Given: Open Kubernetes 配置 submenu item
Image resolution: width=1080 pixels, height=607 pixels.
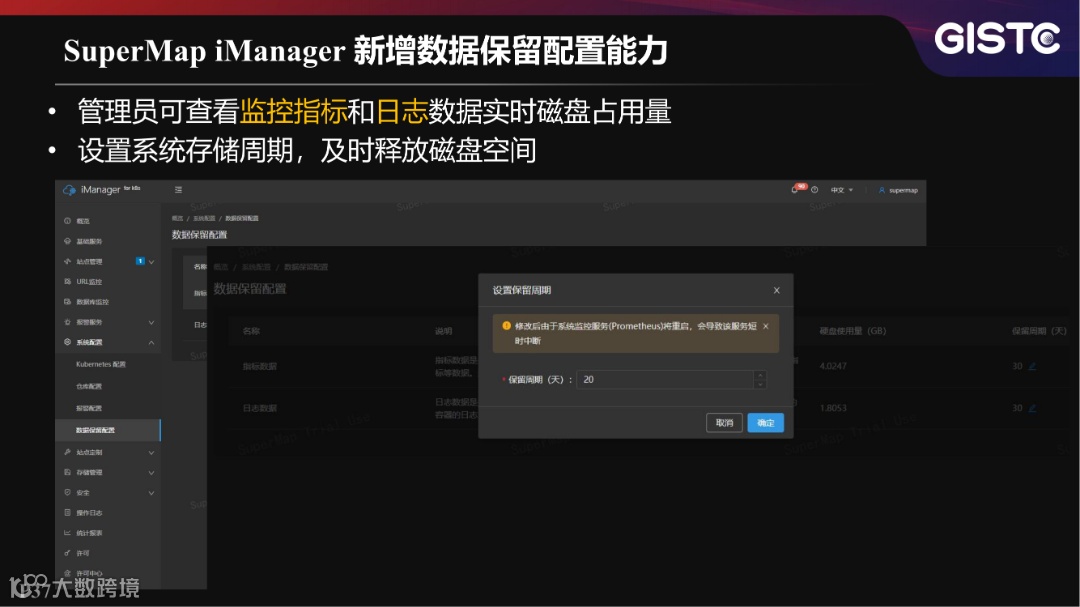Looking at the screenshot, I should [101, 364].
